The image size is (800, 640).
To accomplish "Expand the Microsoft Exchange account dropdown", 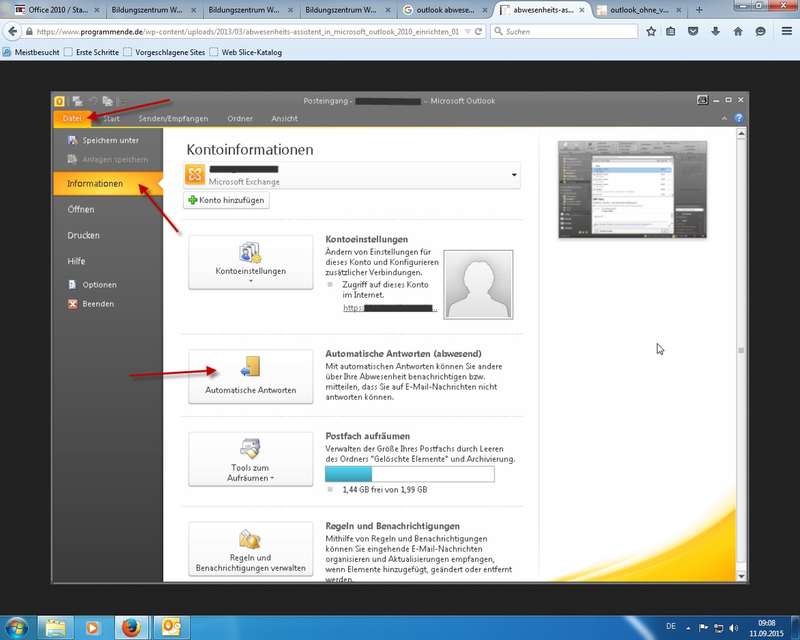I will pyautogui.click(x=514, y=175).
